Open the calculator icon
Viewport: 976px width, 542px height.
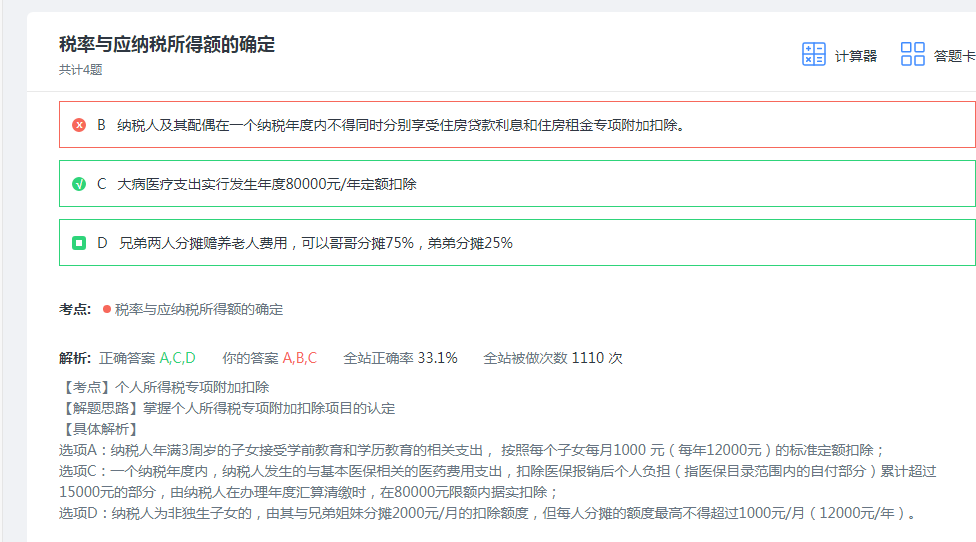(x=814, y=55)
